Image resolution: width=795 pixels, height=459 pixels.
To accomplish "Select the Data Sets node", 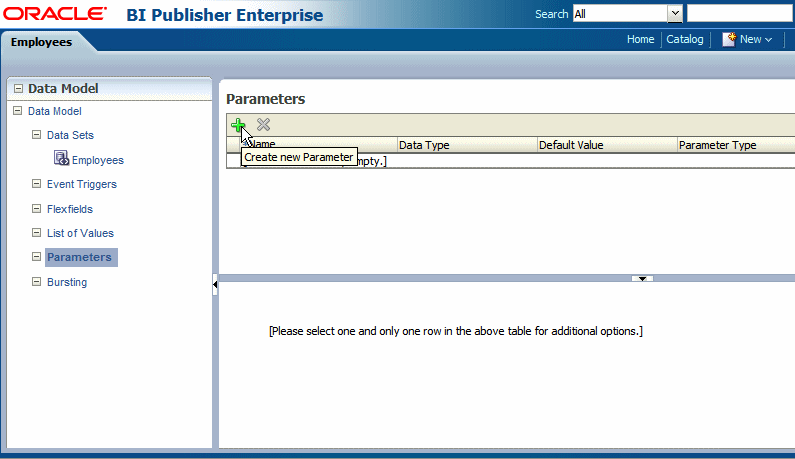I will point(70,135).
